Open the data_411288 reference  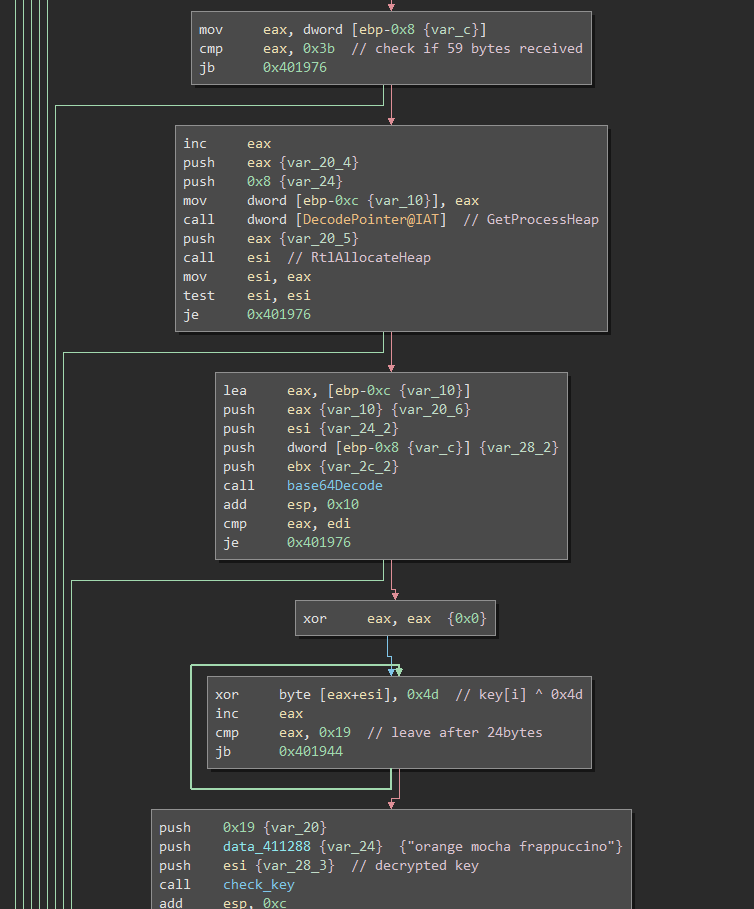click(x=267, y=847)
